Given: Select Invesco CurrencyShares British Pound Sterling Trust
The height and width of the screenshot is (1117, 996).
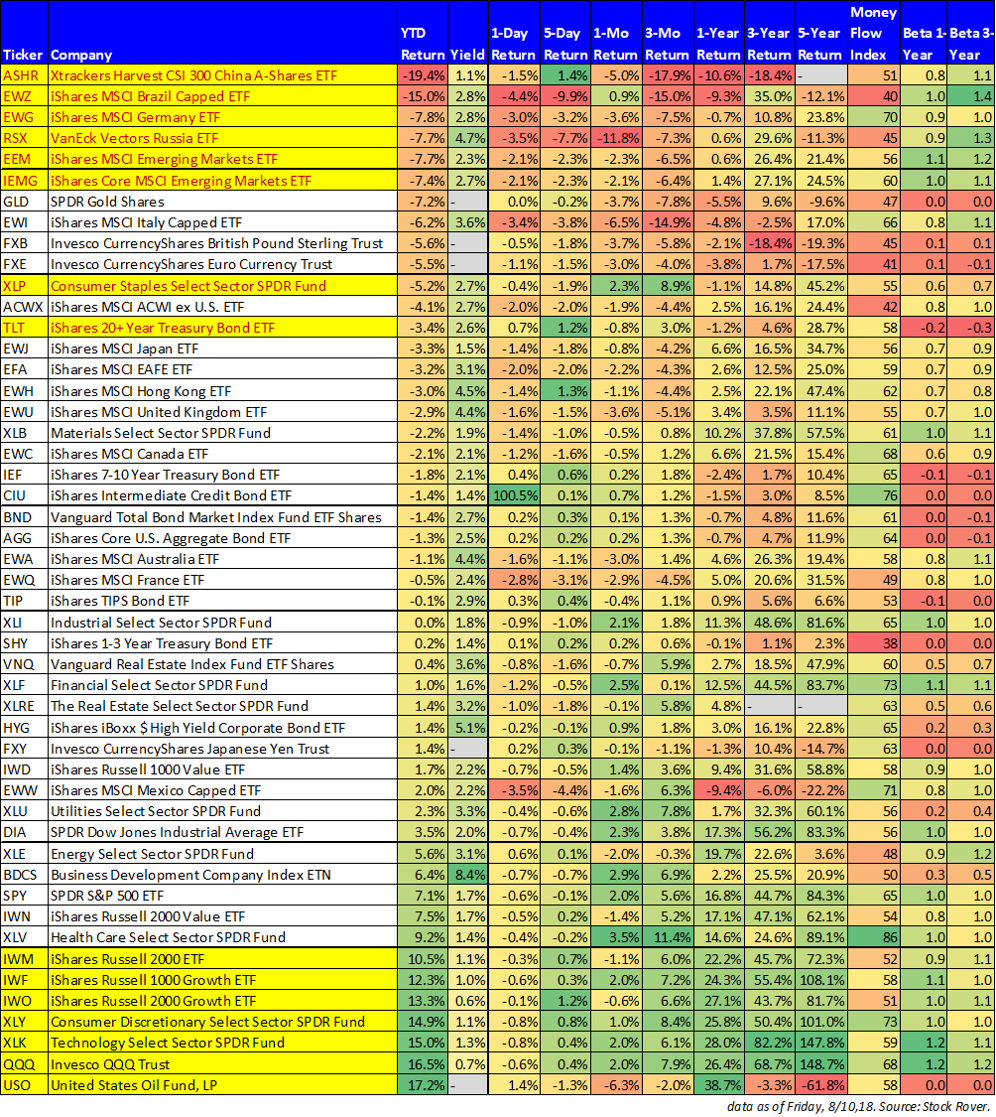Looking at the screenshot, I should click(217, 244).
